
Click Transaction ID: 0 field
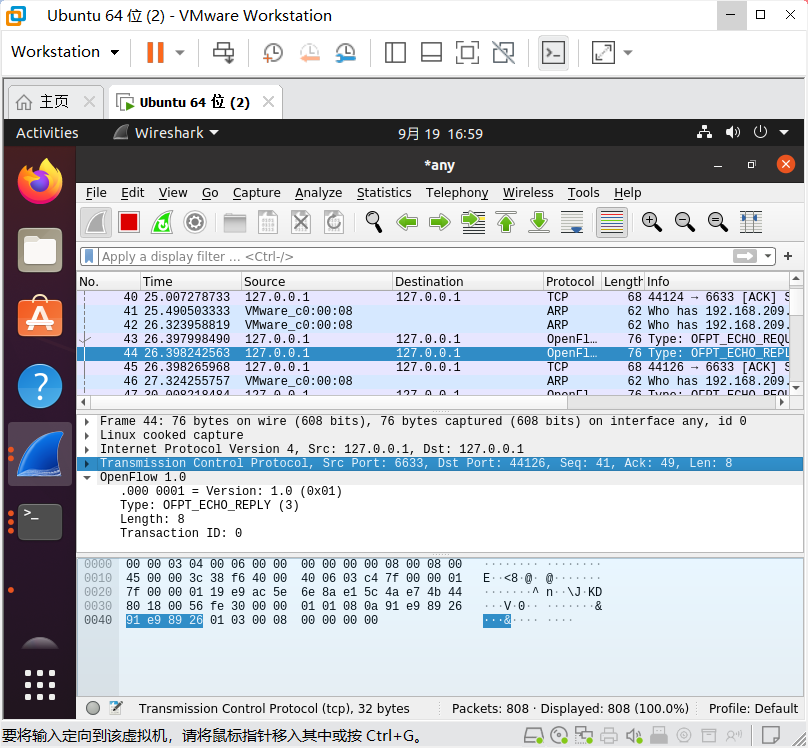(x=181, y=533)
